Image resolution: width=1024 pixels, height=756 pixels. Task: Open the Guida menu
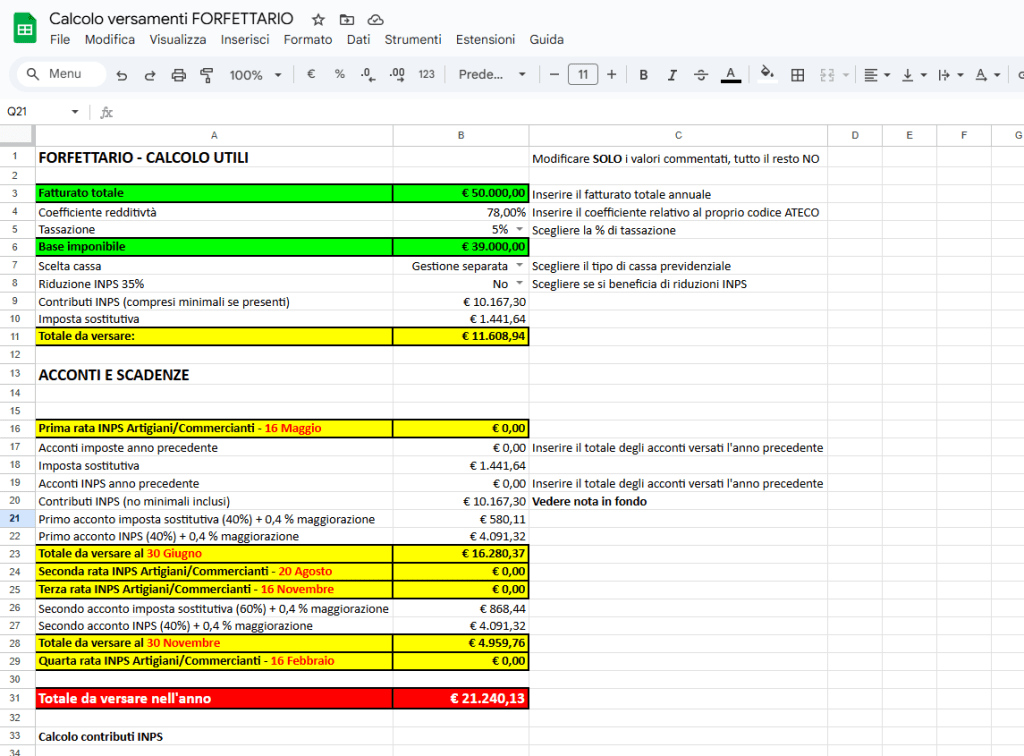(547, 39)
